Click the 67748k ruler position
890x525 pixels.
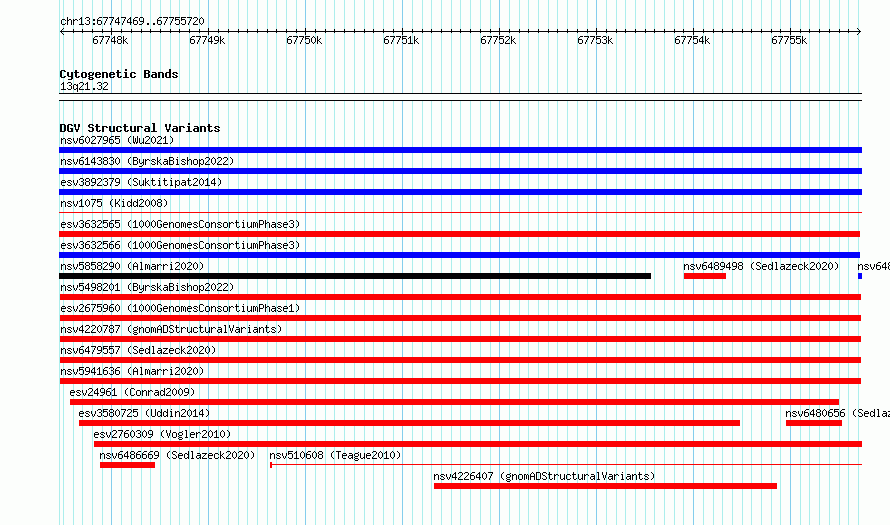(110, 40)
